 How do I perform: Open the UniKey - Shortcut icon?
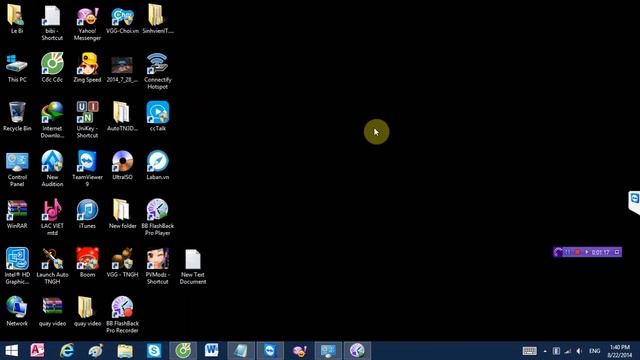coord(87,120)
